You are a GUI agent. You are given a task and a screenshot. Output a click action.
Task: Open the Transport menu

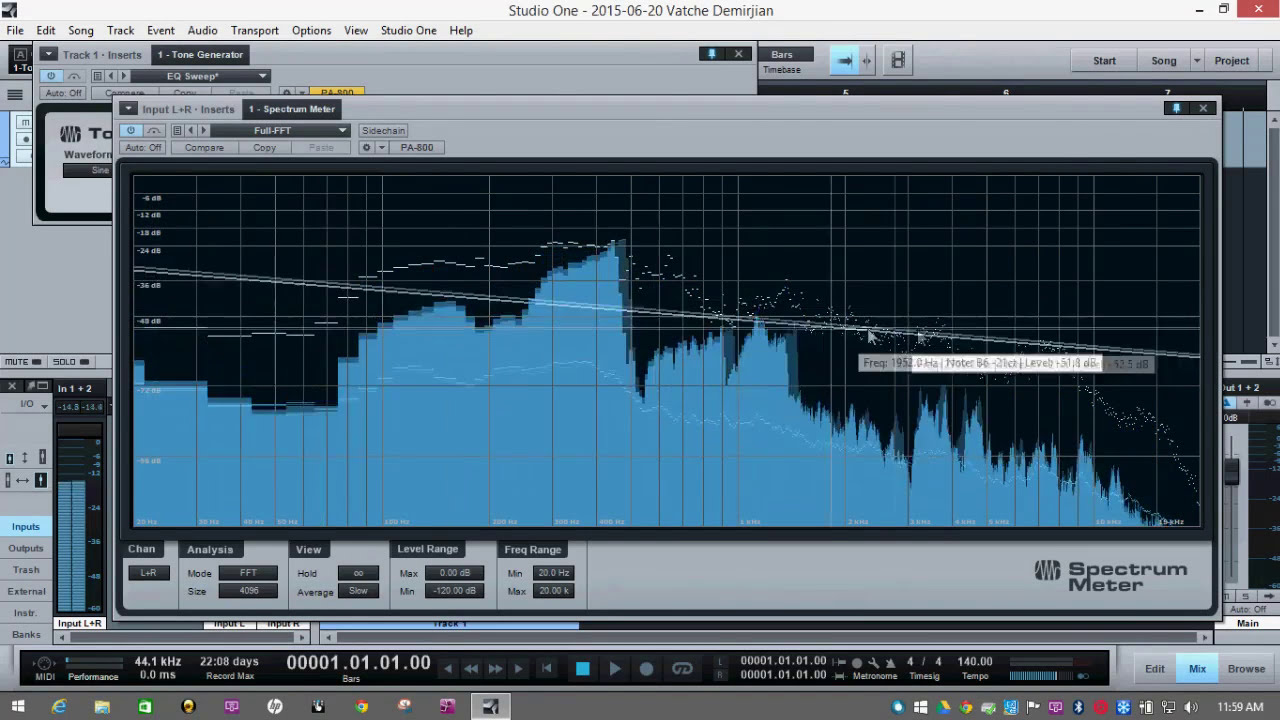coord(255,30)
